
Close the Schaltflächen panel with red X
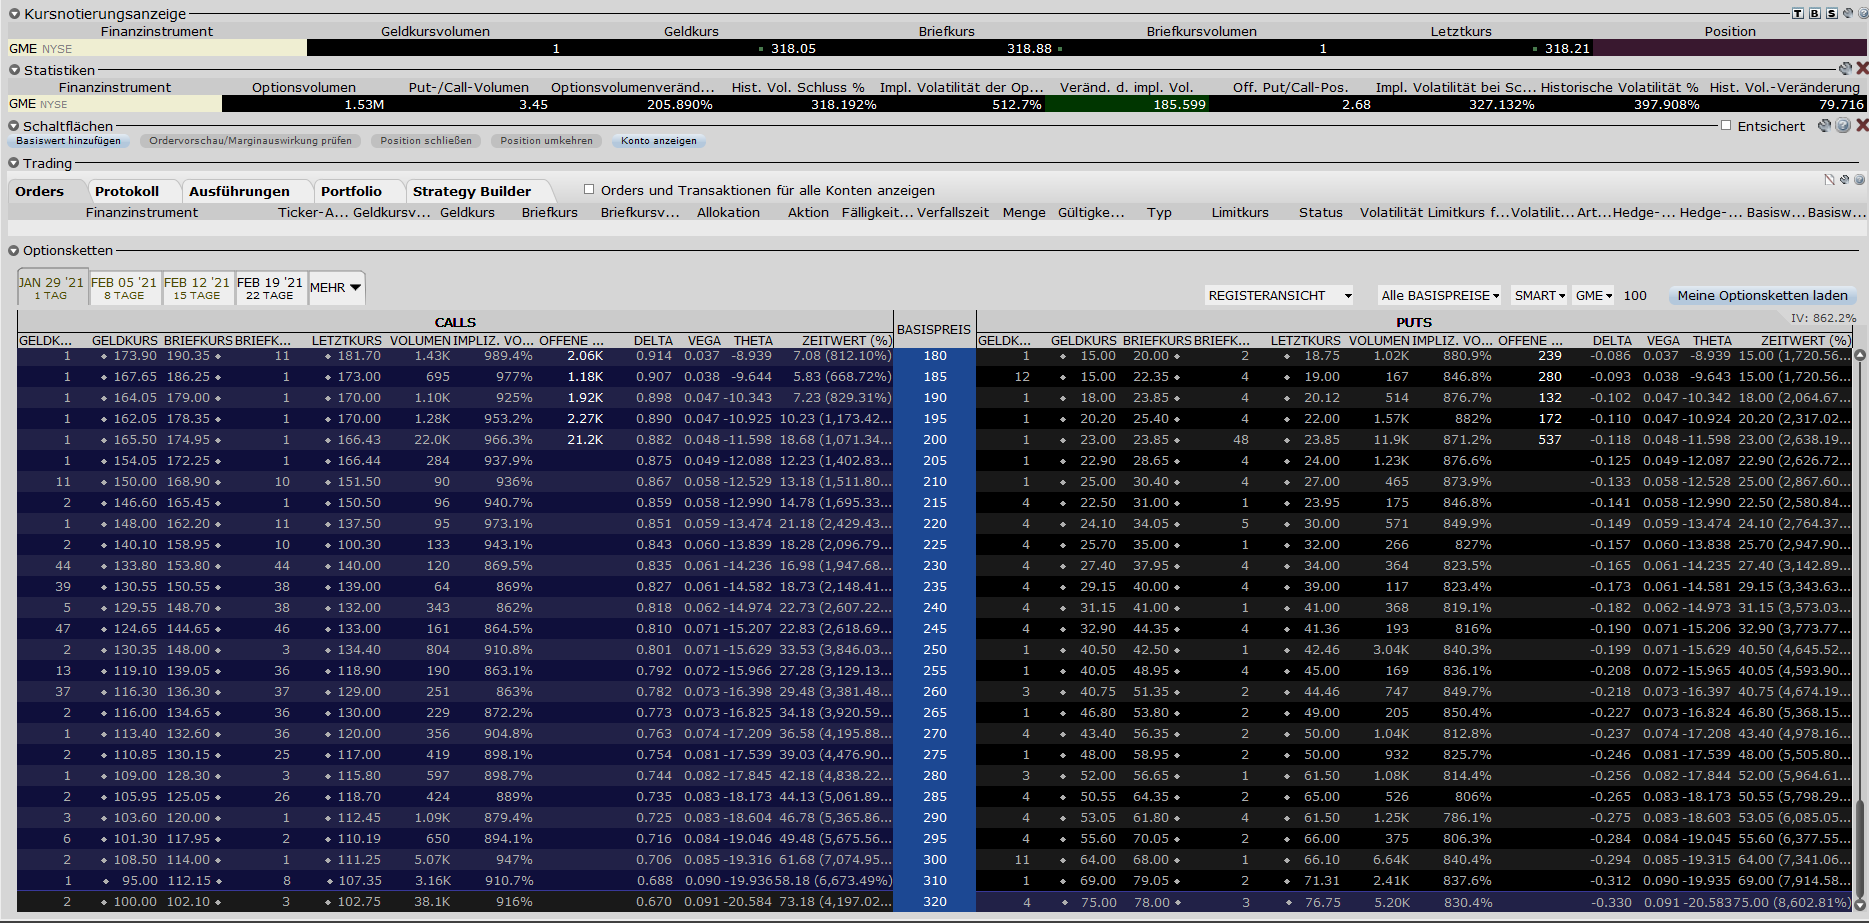tap(1862, 126)
